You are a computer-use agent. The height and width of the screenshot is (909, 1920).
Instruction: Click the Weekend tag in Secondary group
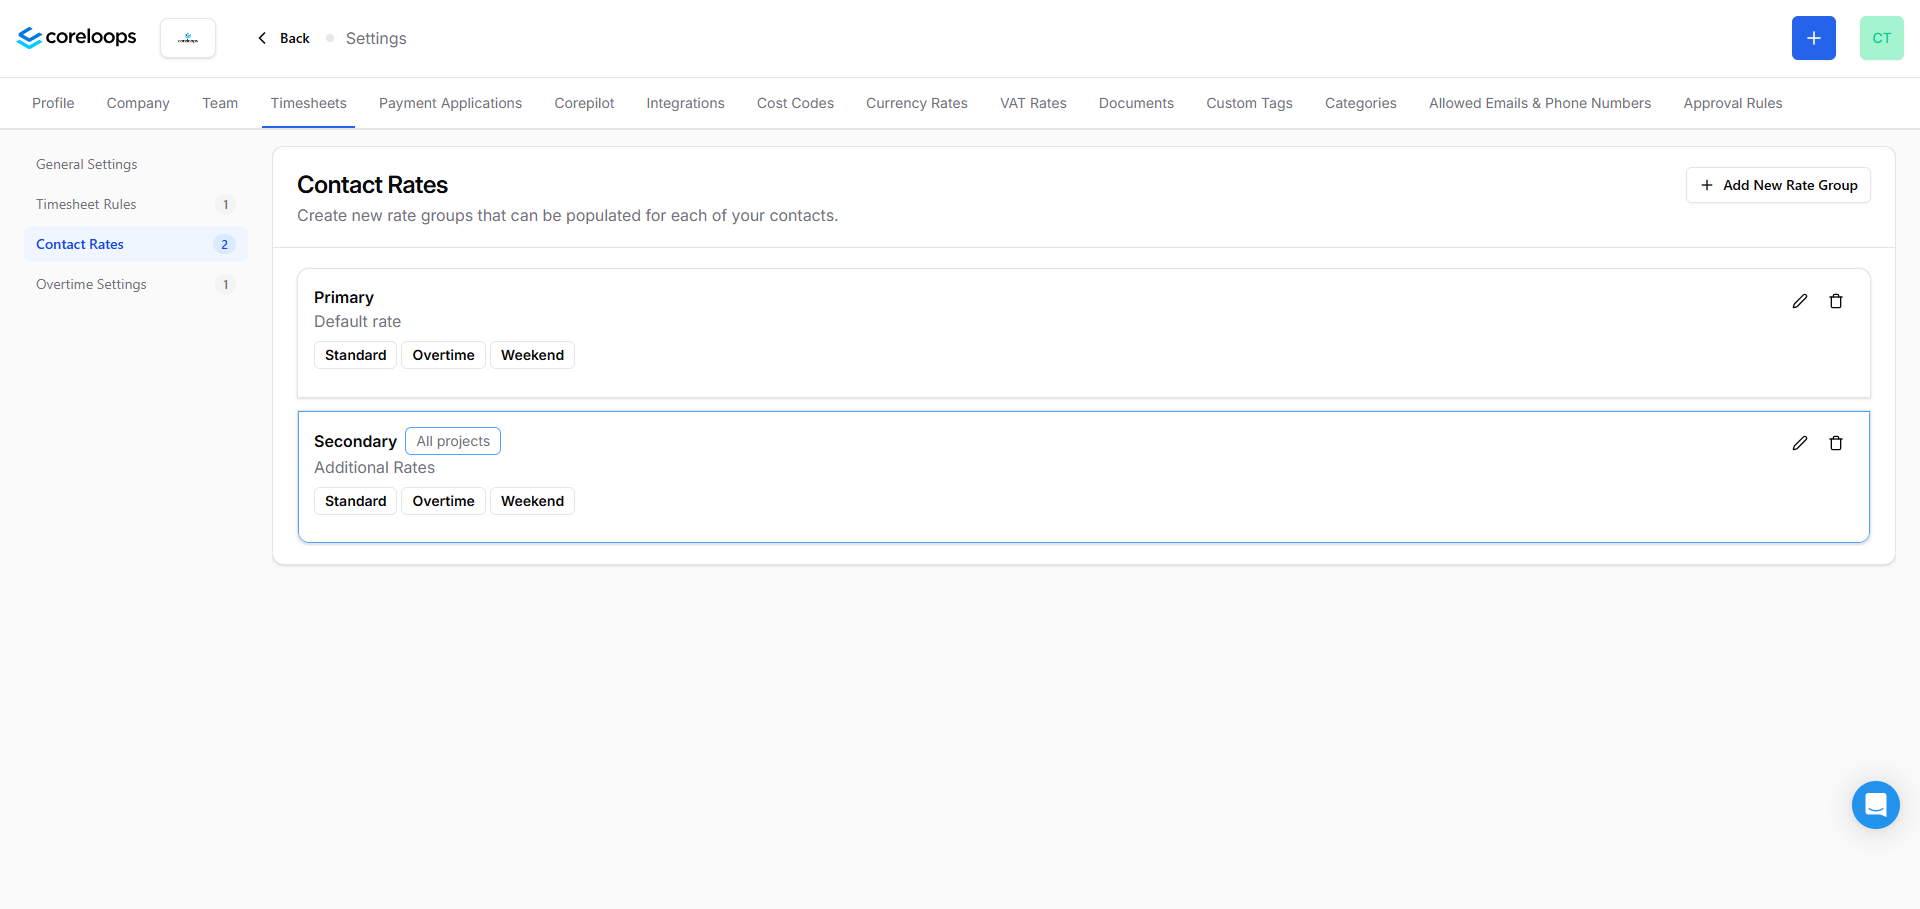click(532, 501)
